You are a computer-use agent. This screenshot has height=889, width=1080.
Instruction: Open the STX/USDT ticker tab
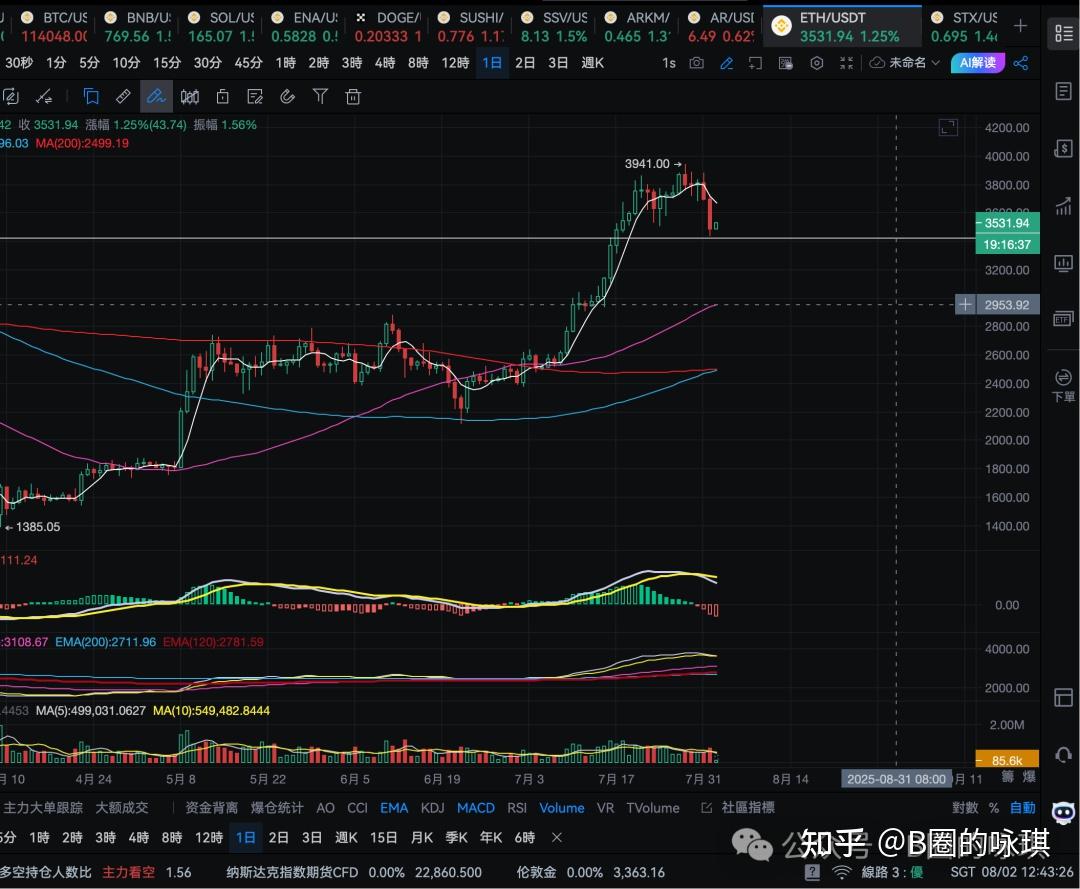[964, 26]
